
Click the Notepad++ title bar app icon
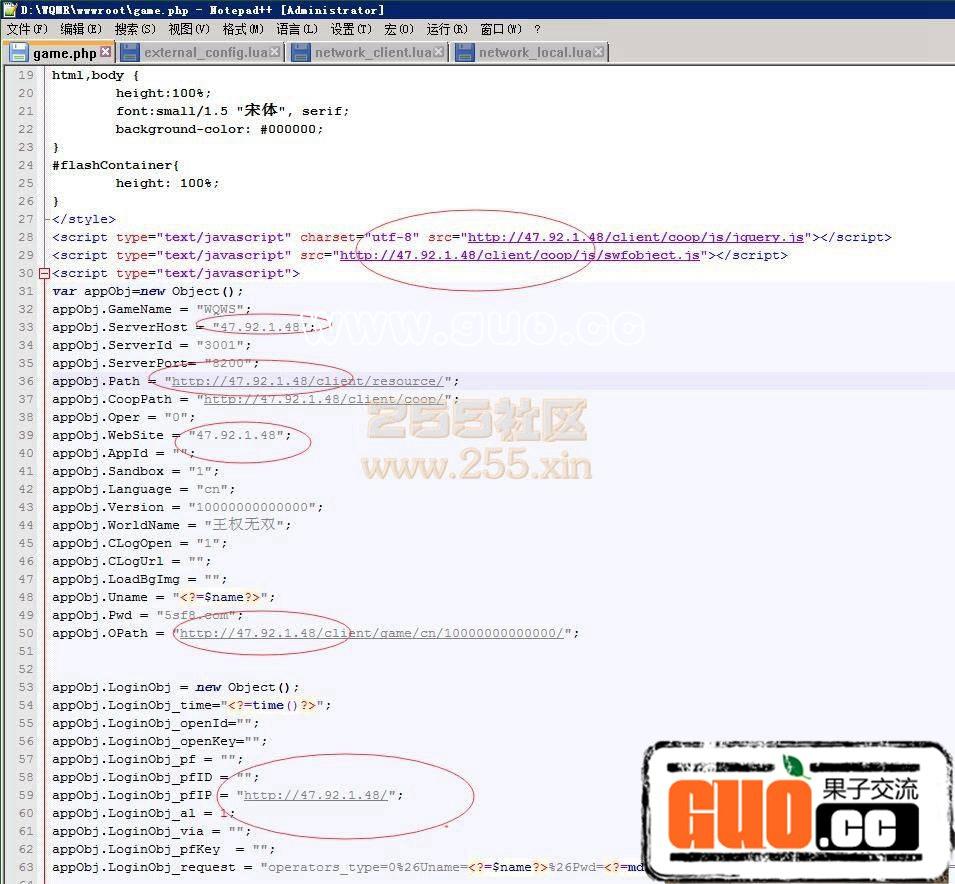[x=9, y=9]
